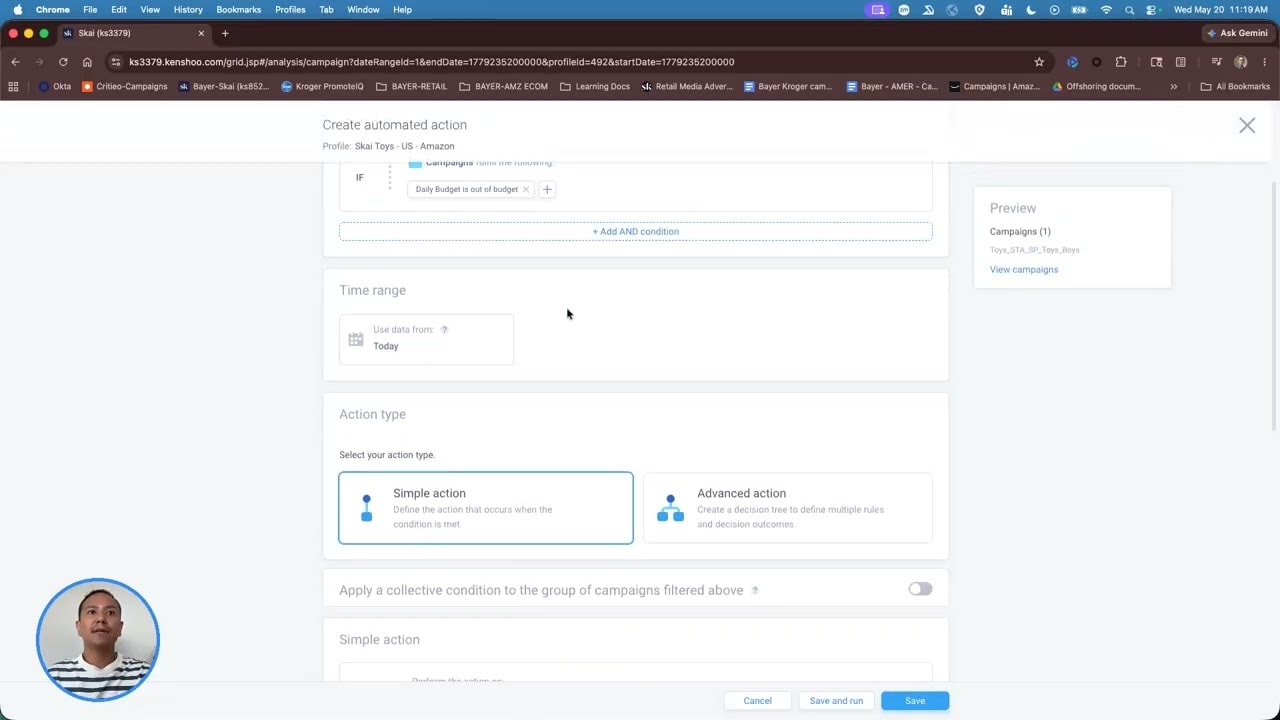Reload the current page
This screenshot has height=720, width=1280.
coord(63,62)
